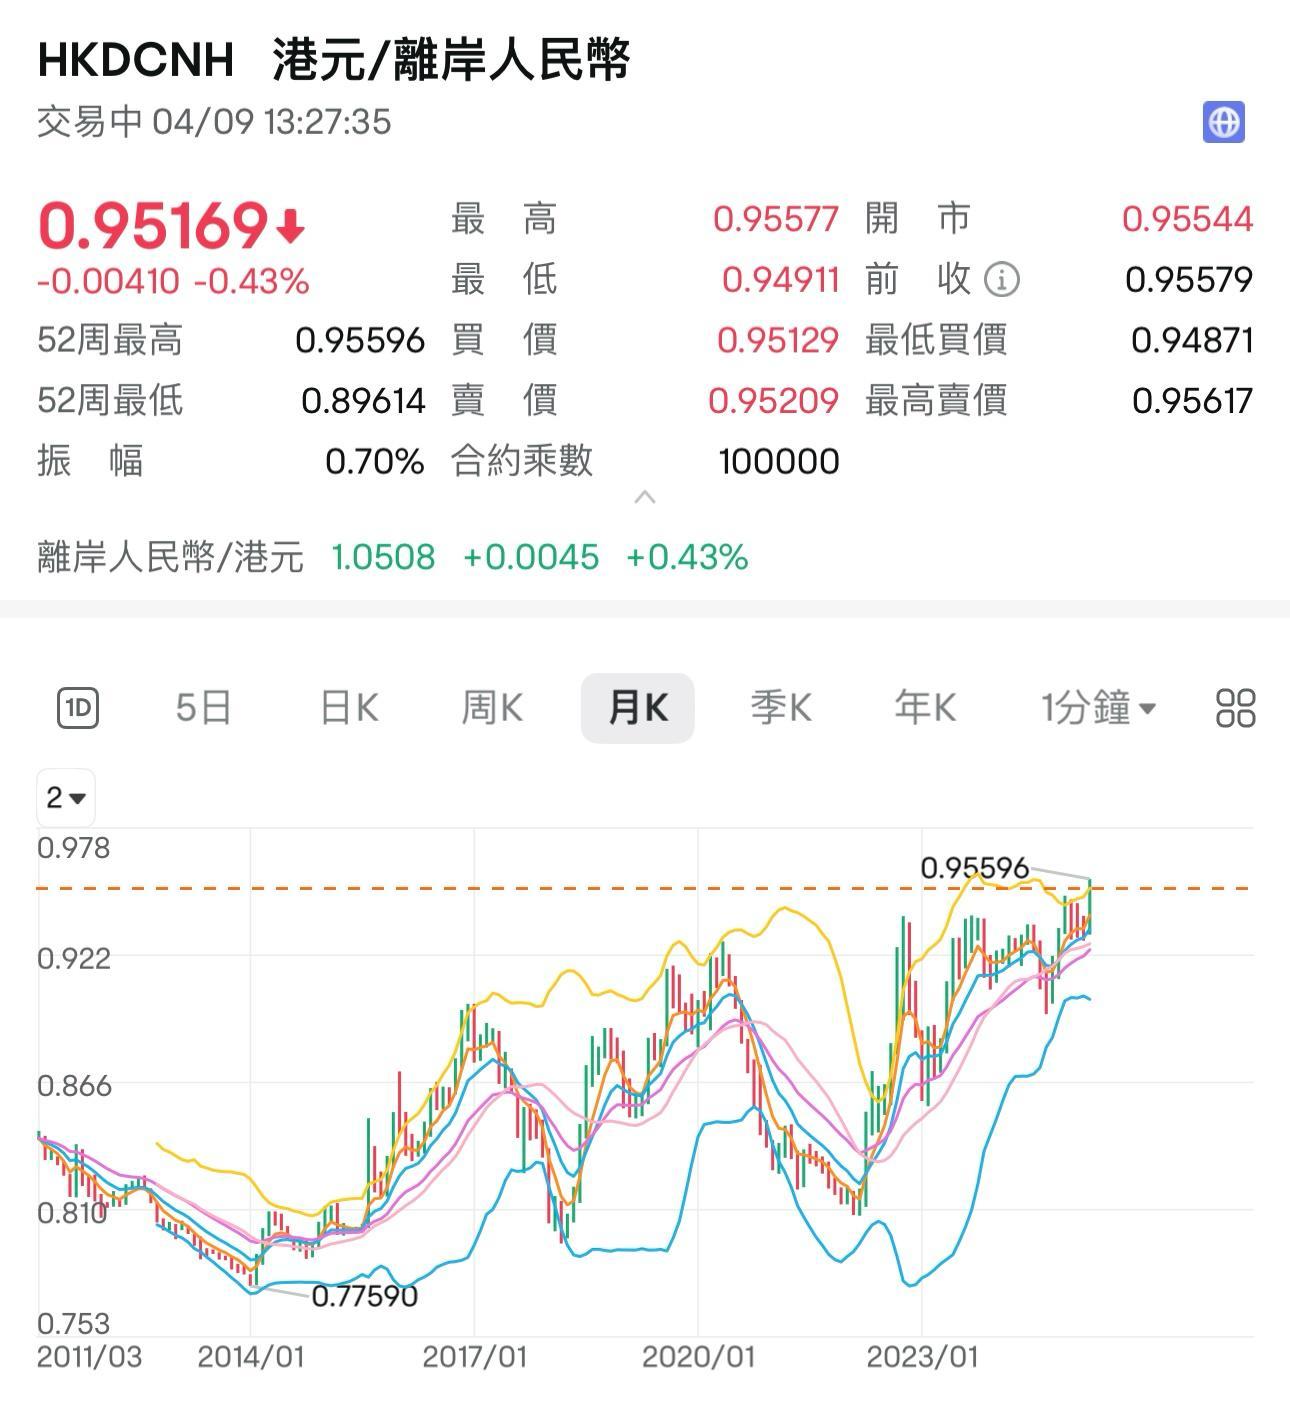Viewport: 1290px width, 1408px height.
Task: Collapse the quote details with the chevron
Action: 645,497
